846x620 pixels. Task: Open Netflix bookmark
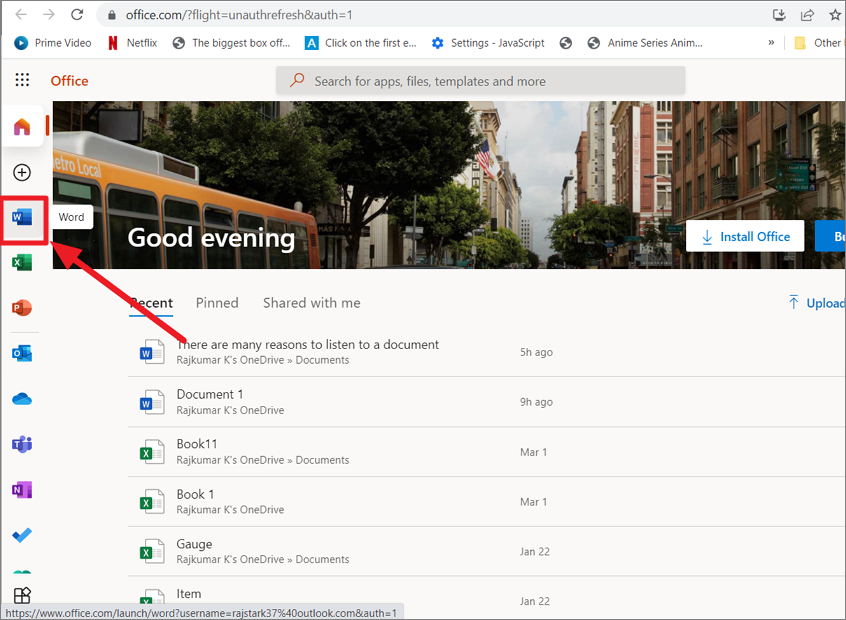click(133, 43)
